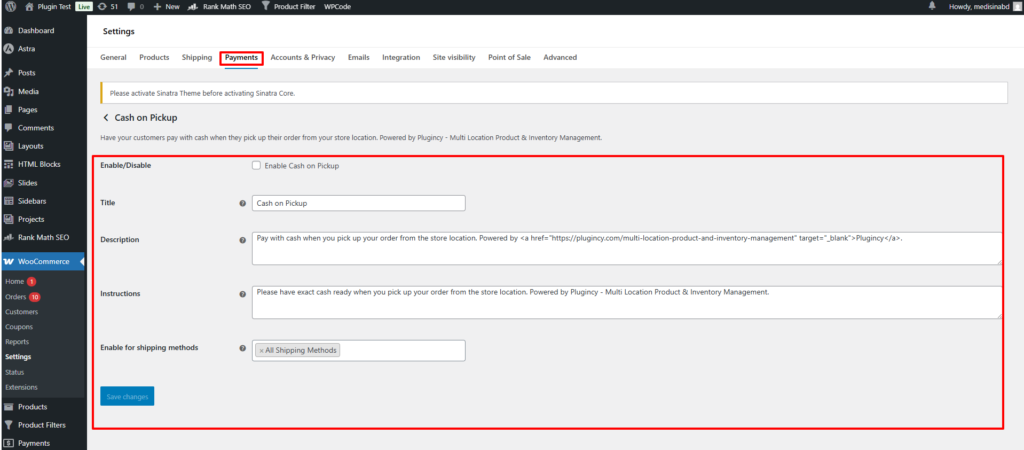The height and width of the screenshot is (450, 1024).
Task: Open the Accounts & Privacy tab
Action: pyautogui.click(x=302, y=57)
